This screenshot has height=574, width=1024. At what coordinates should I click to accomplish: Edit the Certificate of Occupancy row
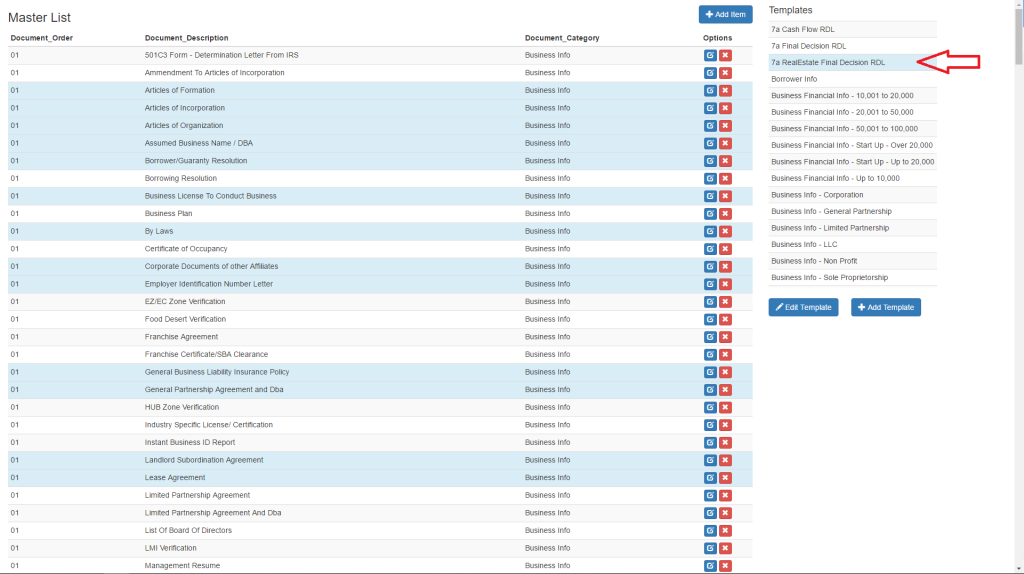710,249
